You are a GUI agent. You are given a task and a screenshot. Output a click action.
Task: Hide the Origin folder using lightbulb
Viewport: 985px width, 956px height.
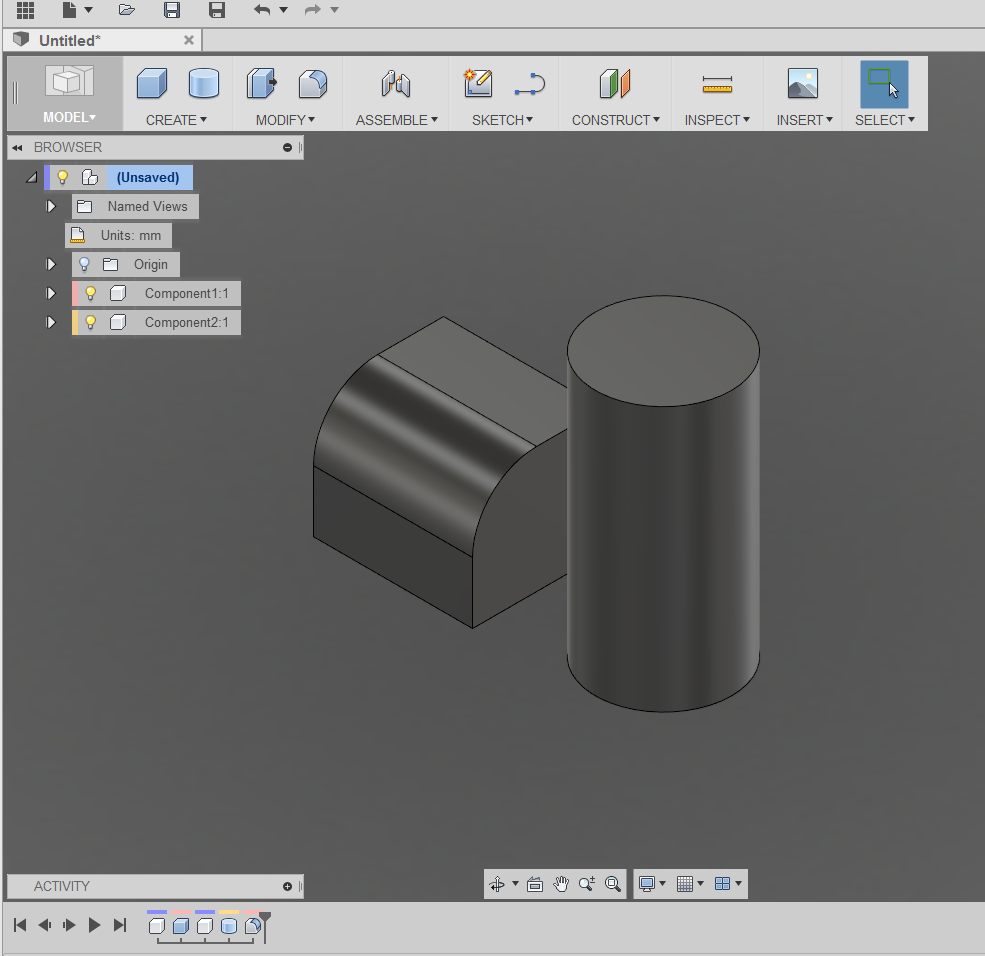click(x=84, y=265)
